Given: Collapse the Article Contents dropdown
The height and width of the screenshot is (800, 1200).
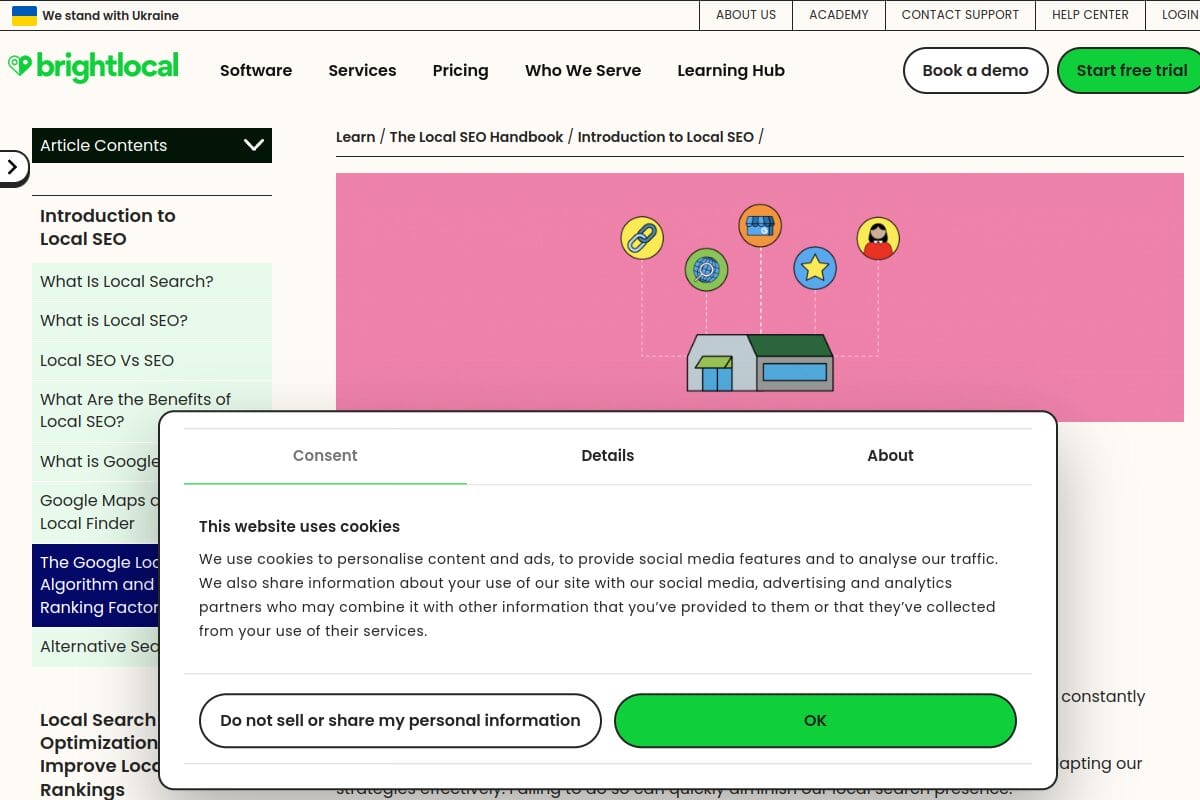Looking at the screenshot, I should (x=254, y=145).
